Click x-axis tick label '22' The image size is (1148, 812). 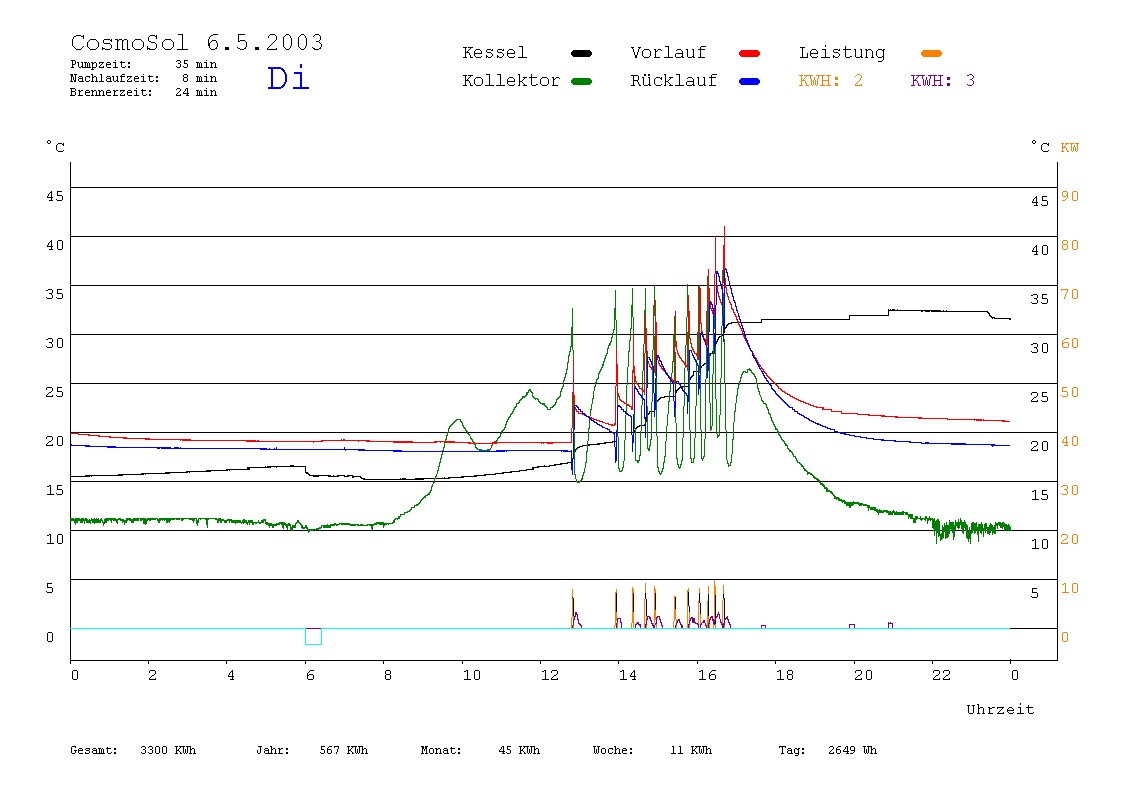942,675
